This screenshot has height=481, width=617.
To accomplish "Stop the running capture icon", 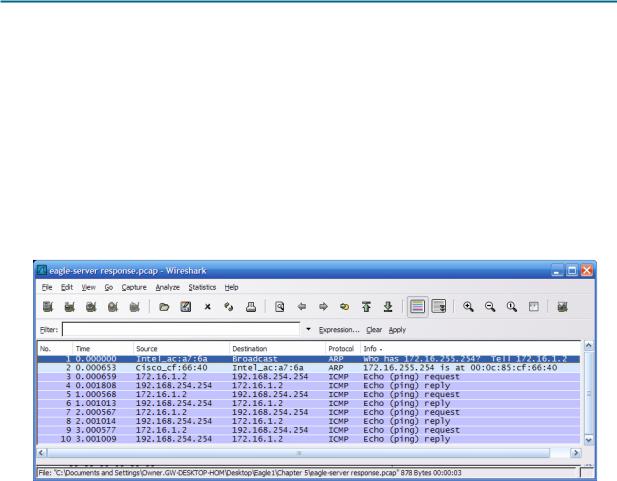I will [113, 307].
